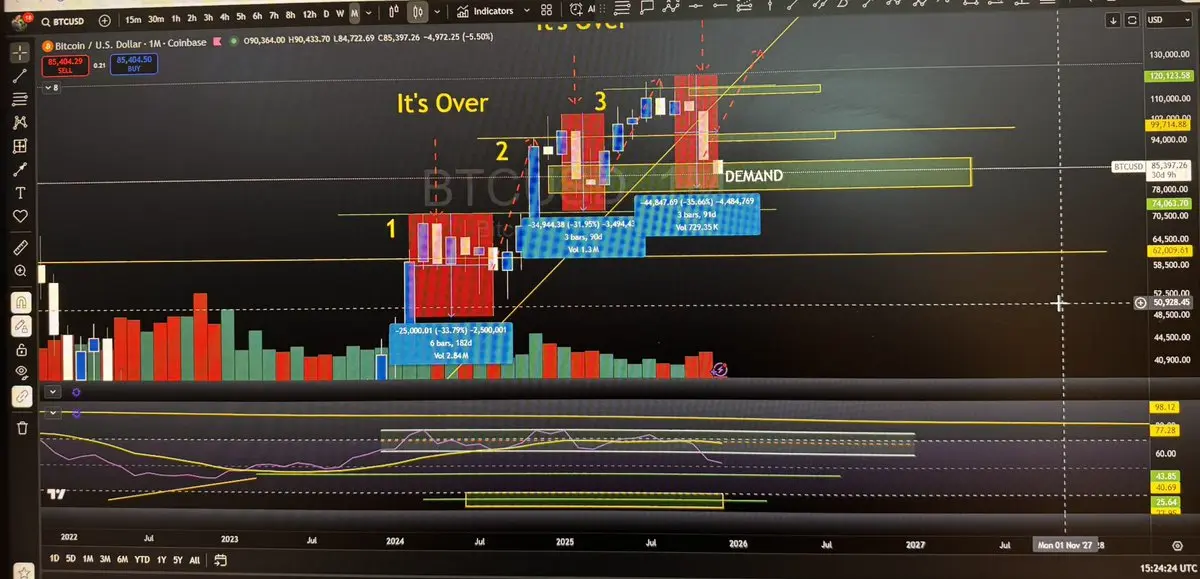Viewport: 1200px width, 579px height.
Task: Select the ruler measure tool
Action: 20,247
